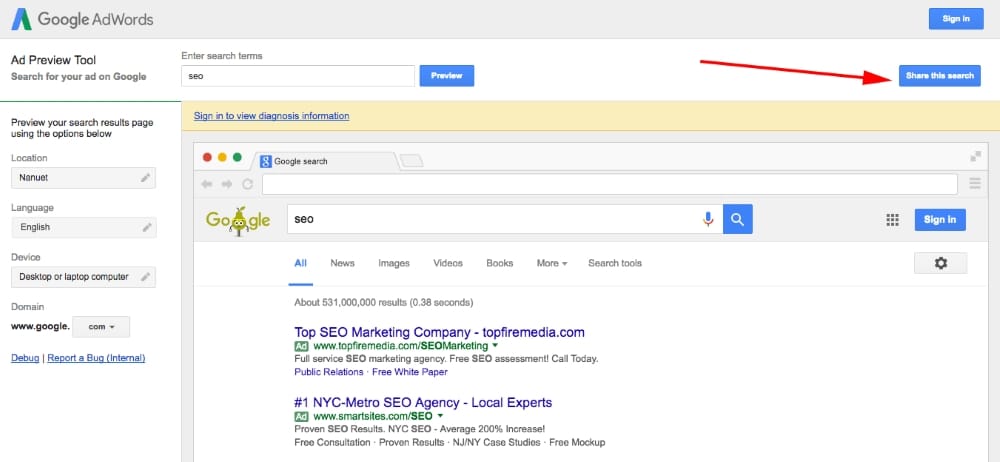1000x462 pixels.
Task: Click the browser reload icon
Action: point(246,184)
